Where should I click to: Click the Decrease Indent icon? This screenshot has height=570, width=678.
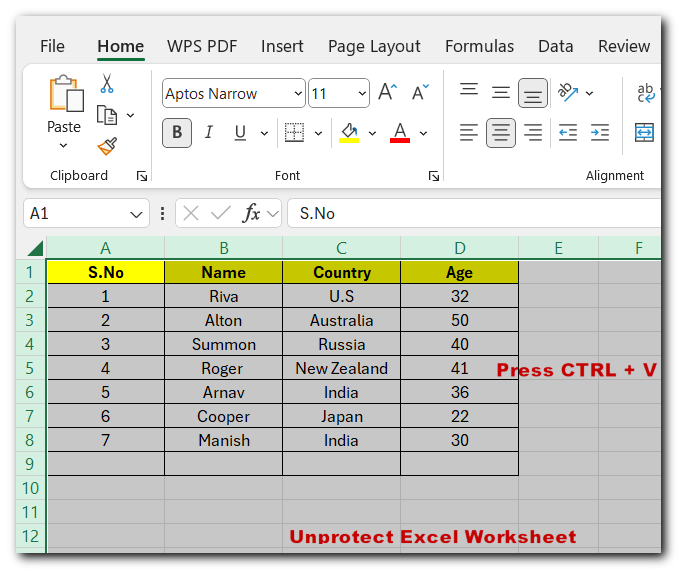[568, 132]
